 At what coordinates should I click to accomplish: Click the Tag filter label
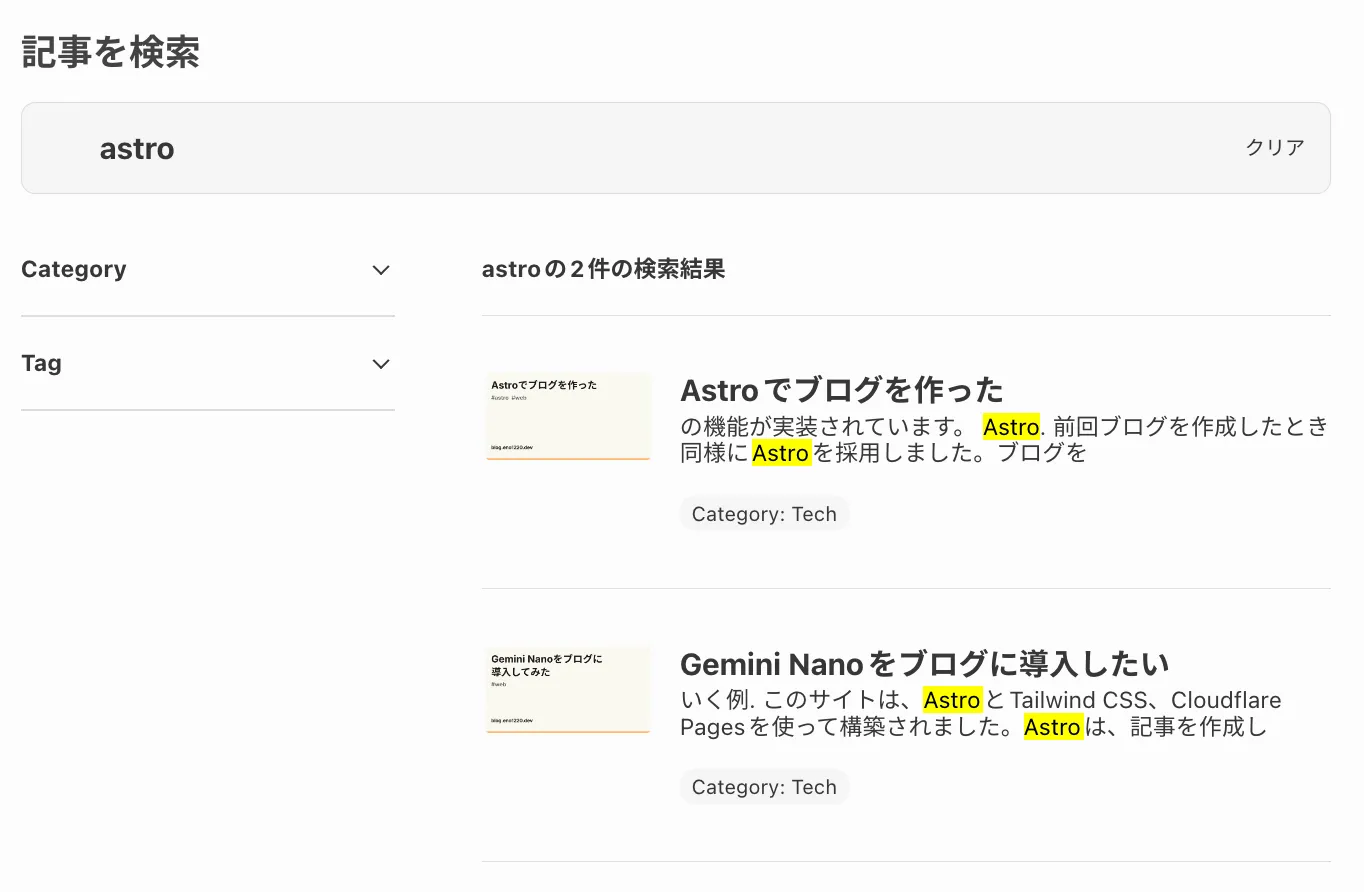click(42, 364)
